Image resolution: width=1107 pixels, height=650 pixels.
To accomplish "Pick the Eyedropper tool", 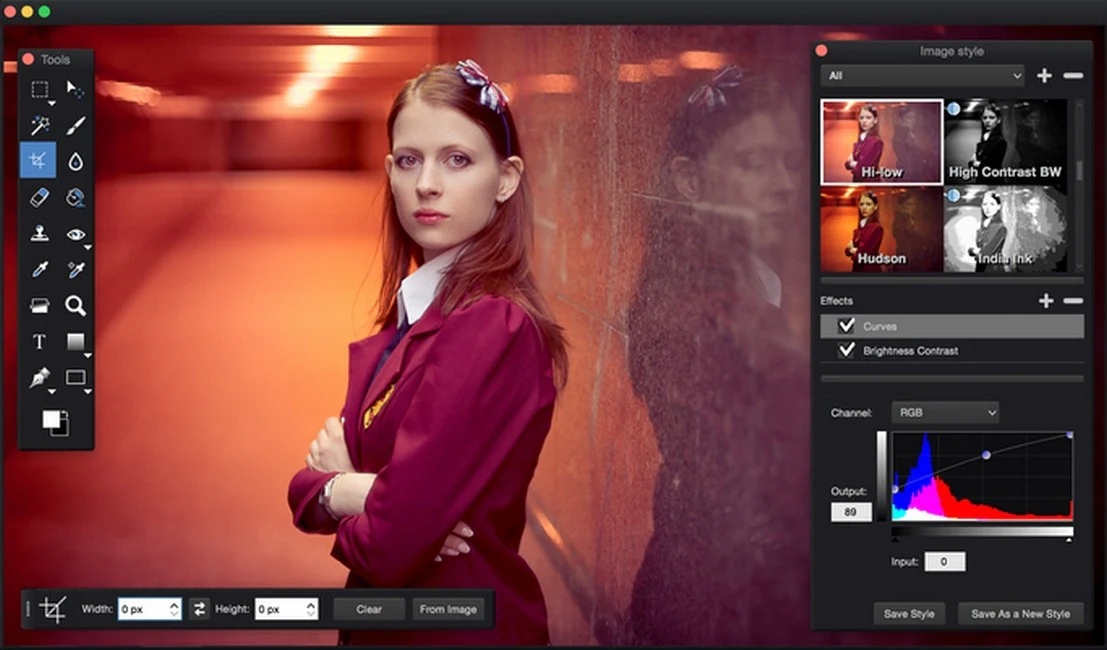I will (x=40, y=270).
